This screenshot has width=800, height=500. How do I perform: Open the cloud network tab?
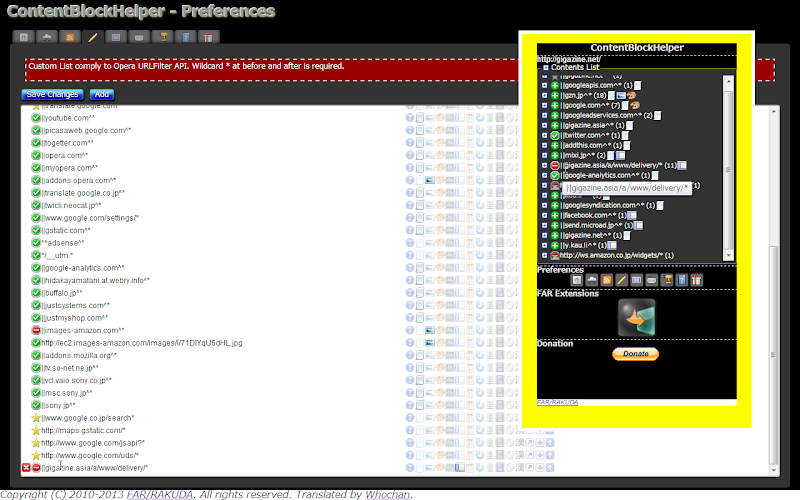pos(46,37)
